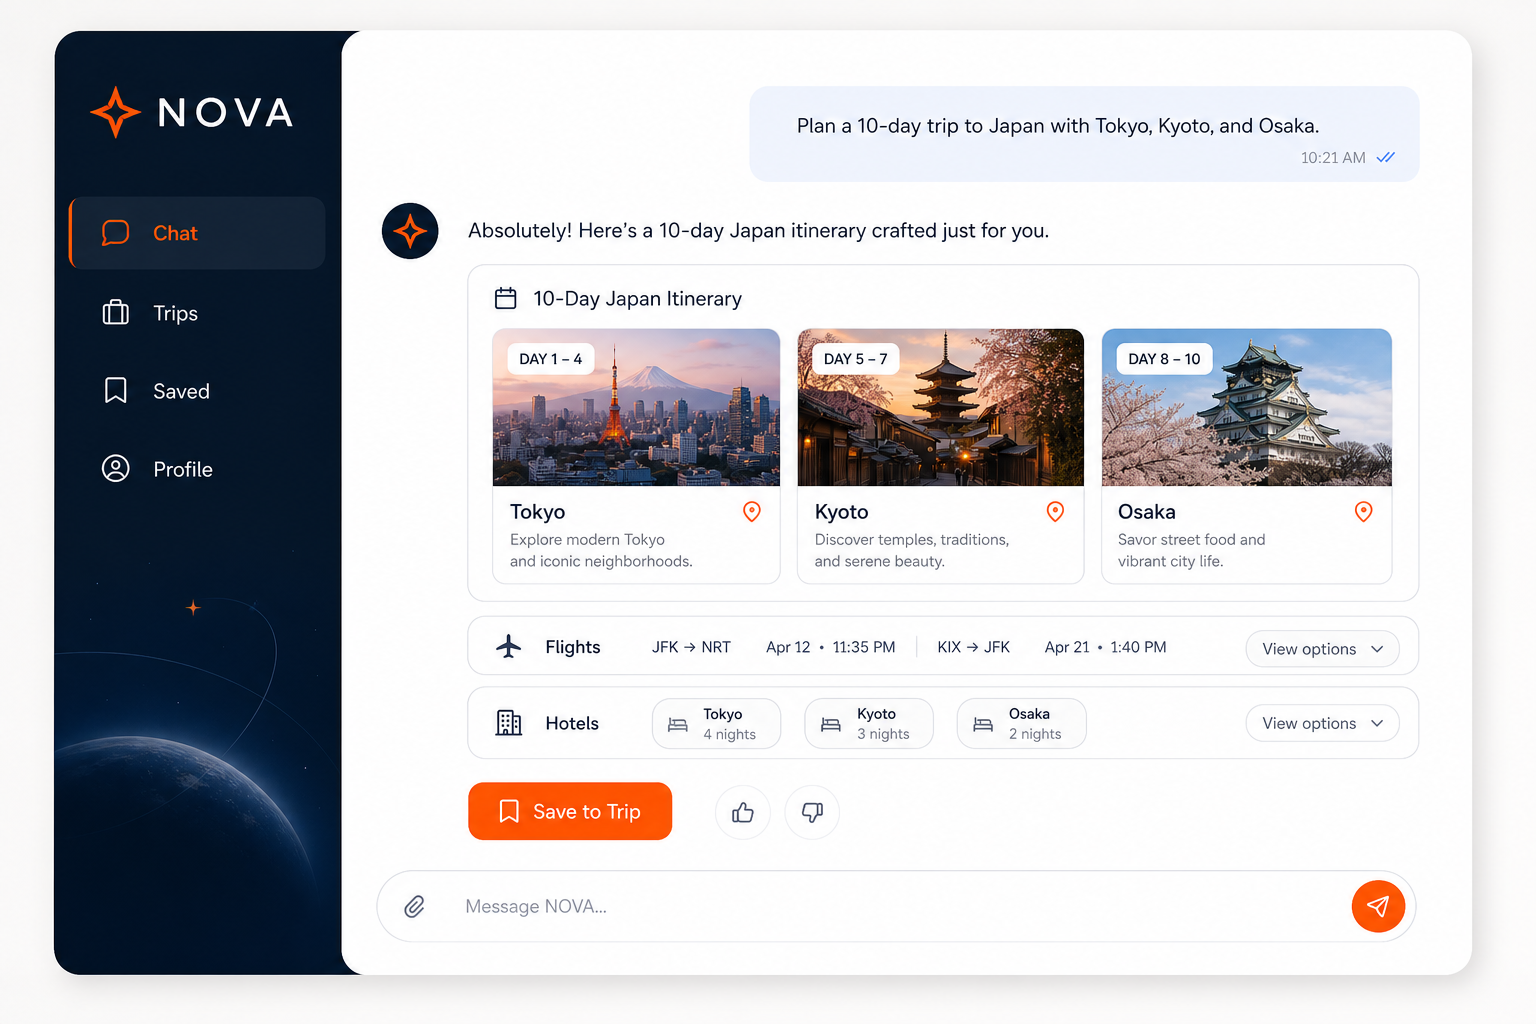The image size is (1536, 1024).
Task: Click the Tokyo card title
Action: tap(537, 512)
